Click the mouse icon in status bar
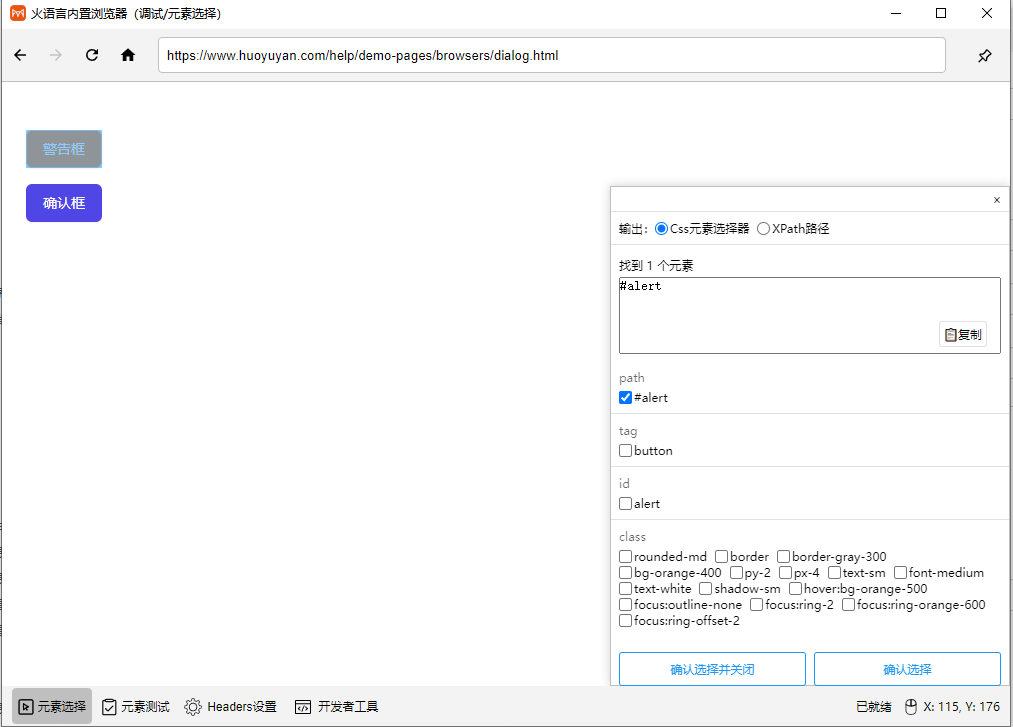This screenshot has height=727, width=1013. coord(910,706)
